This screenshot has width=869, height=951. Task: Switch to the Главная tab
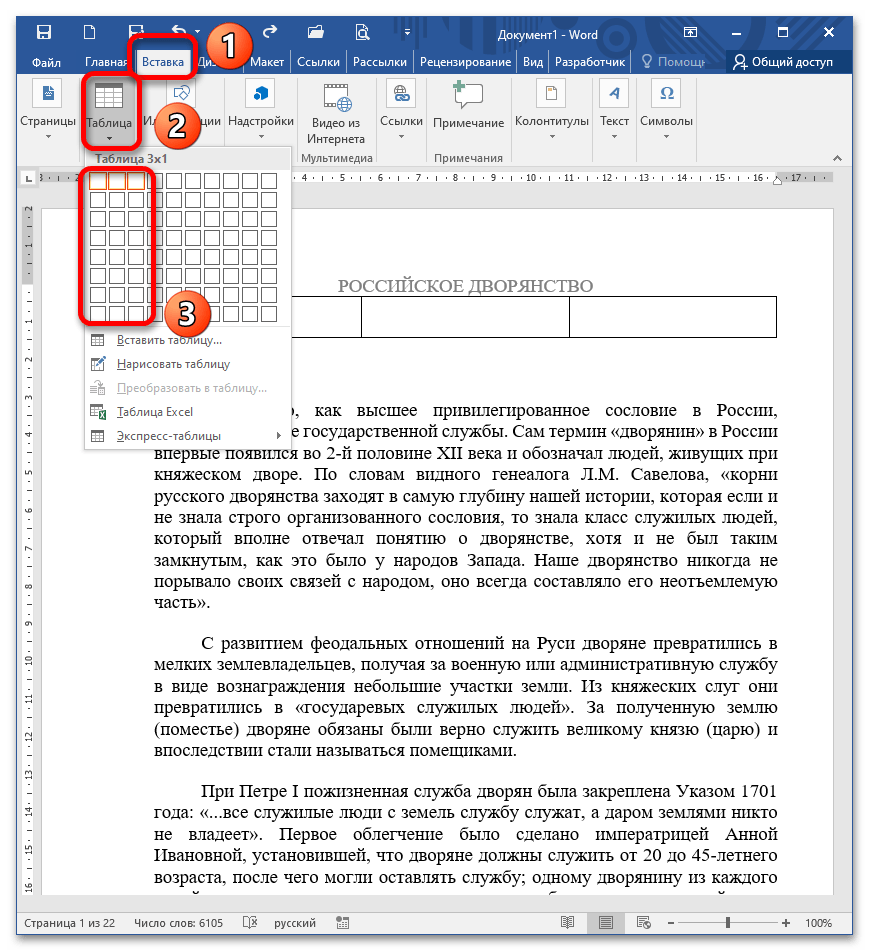[106, 62]
